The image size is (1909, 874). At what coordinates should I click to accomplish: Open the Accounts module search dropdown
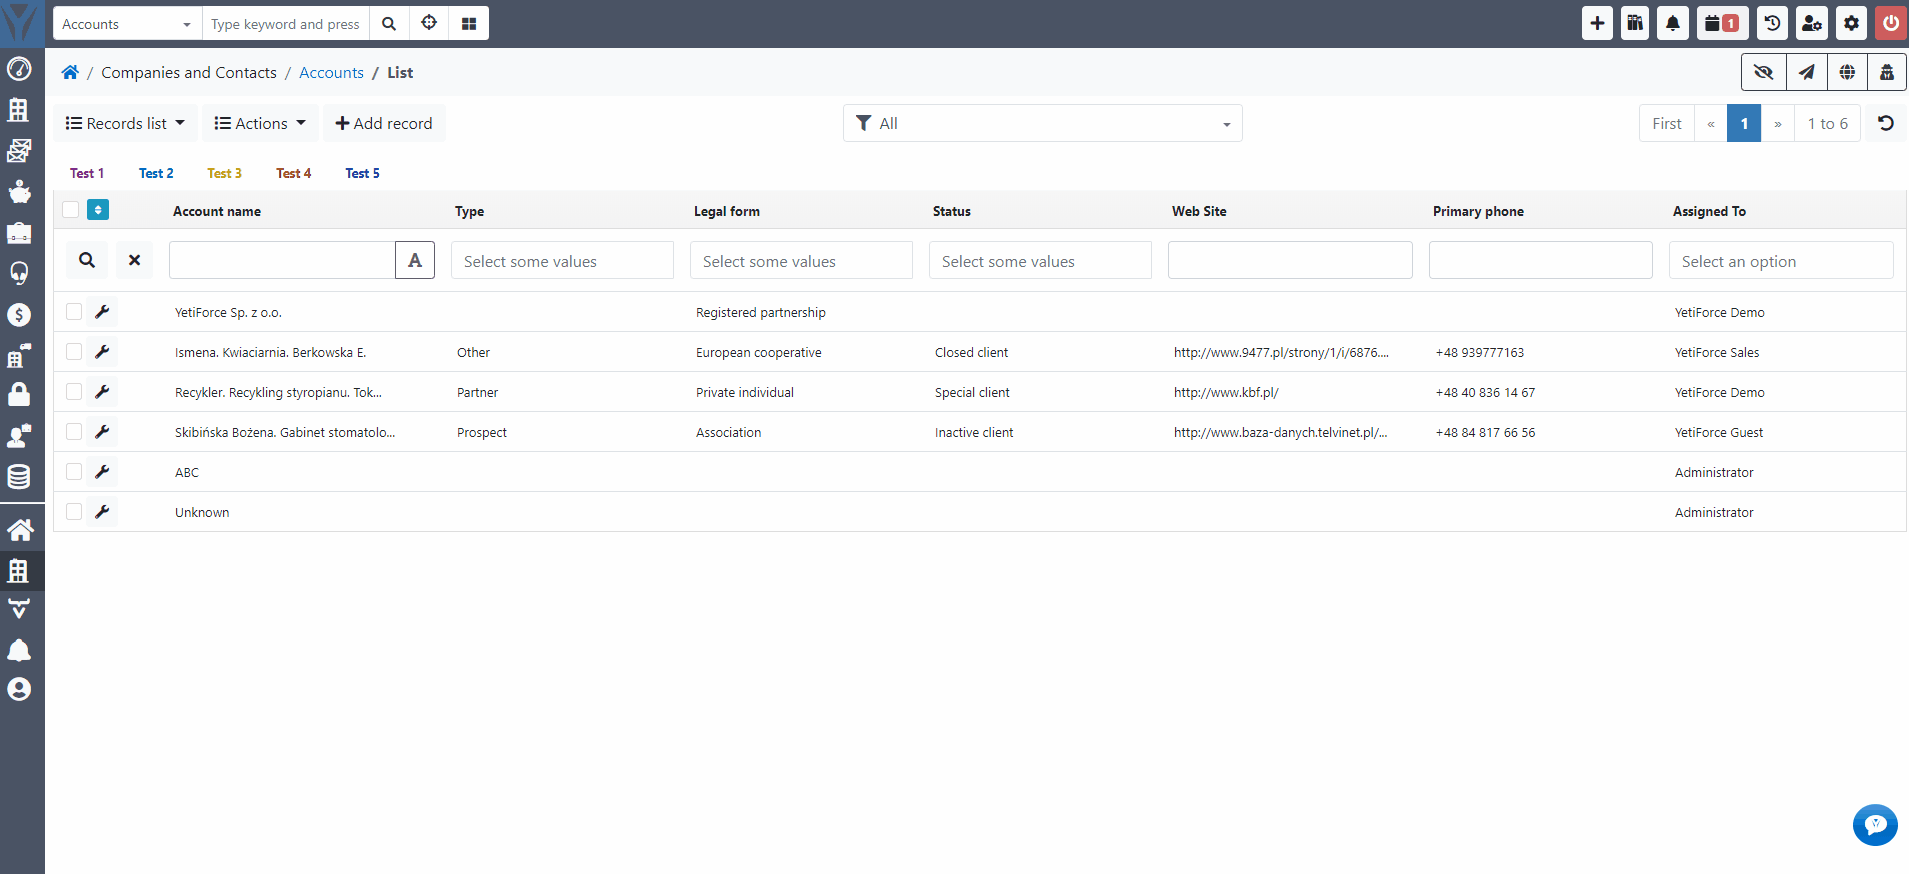pyautogui.click(x=127, y=23)
